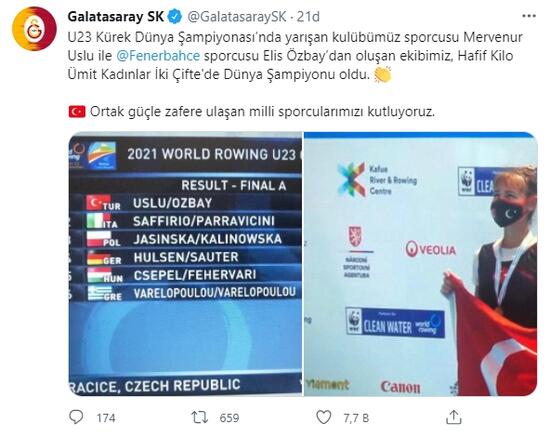Click the 21d timestamp link
The image size is (550, 437).
[x=308, y=16]
